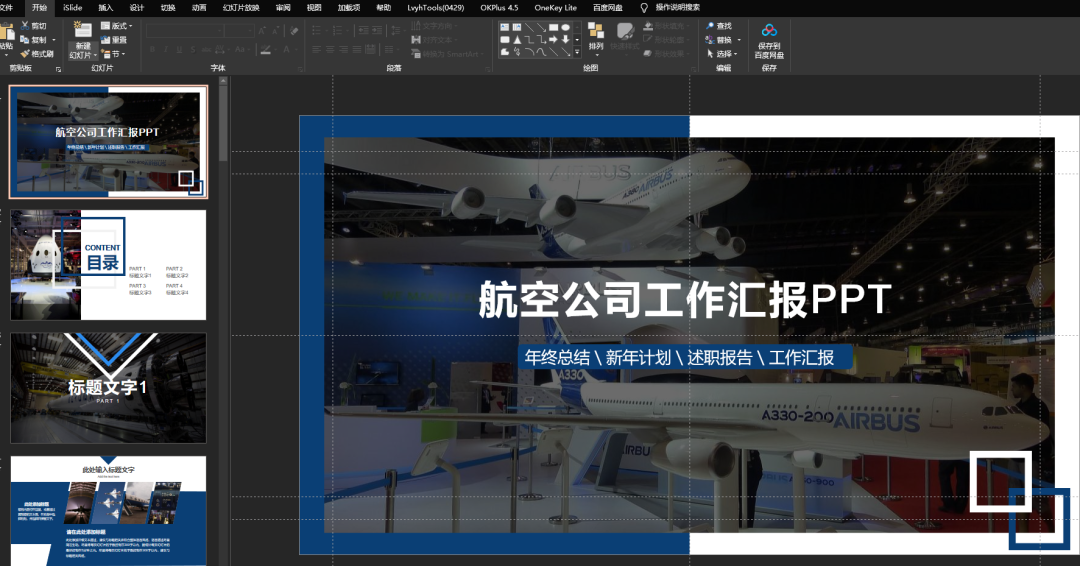Screen dimensions: 1080x566
Task: Select the triangle shape in gallery
Action: tap(517, 40)
